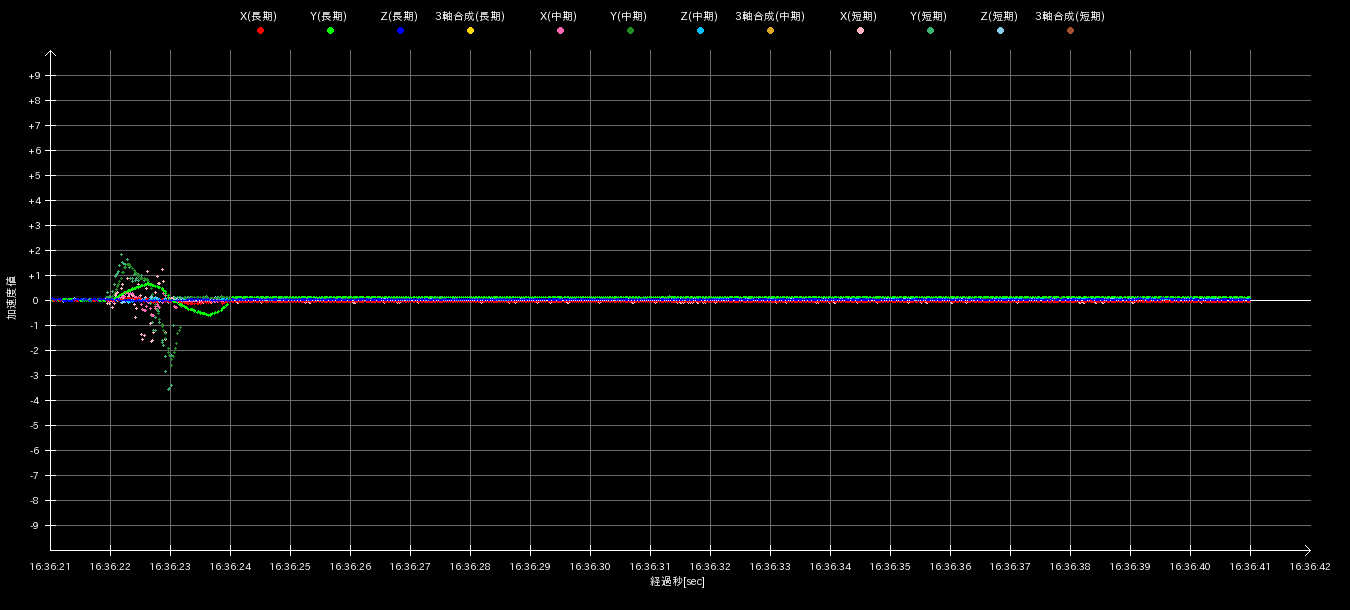The image size is (1350, 610).
Task: Click the -9 label on acceleration axis
Action: coord(34,526)
